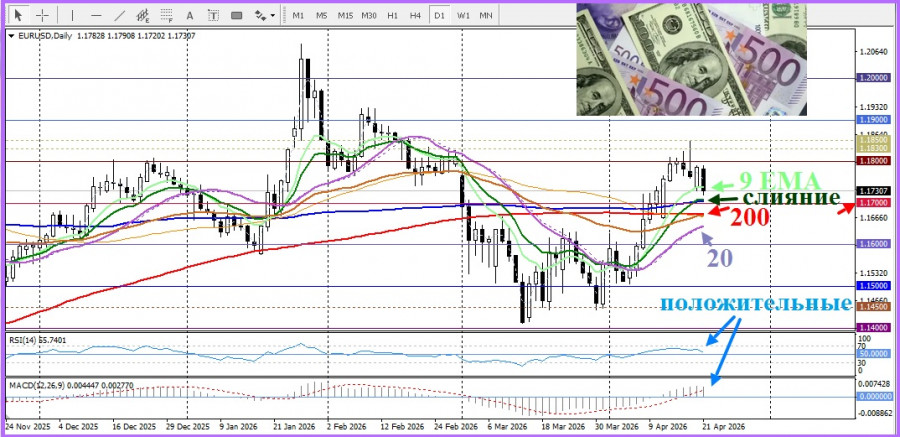Click the 1.18500 price level label
Image resolution: width=900 pixels, height=437 pixels.
click(x=874, y=140)
